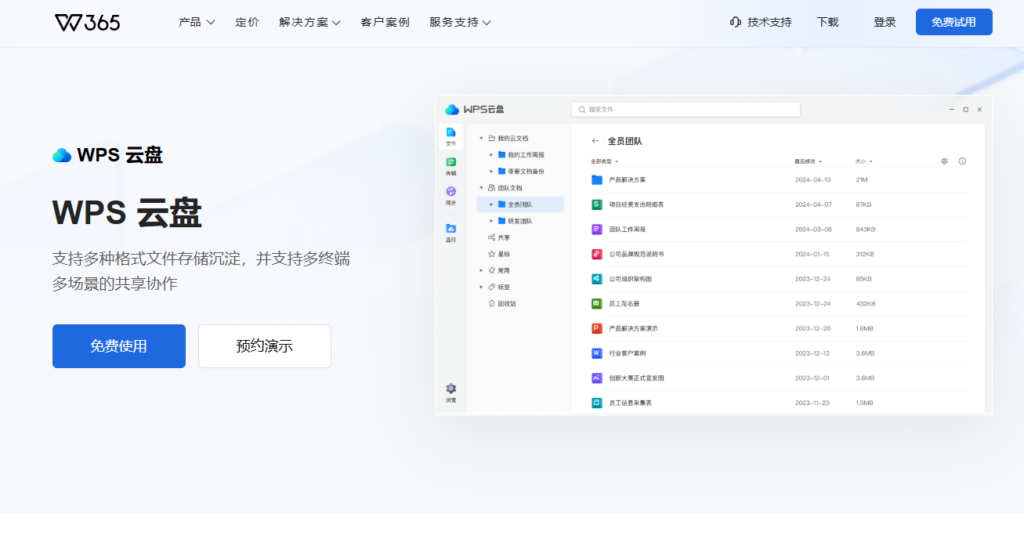
Task: Click the 登录 link
Action: pos(885,22)
